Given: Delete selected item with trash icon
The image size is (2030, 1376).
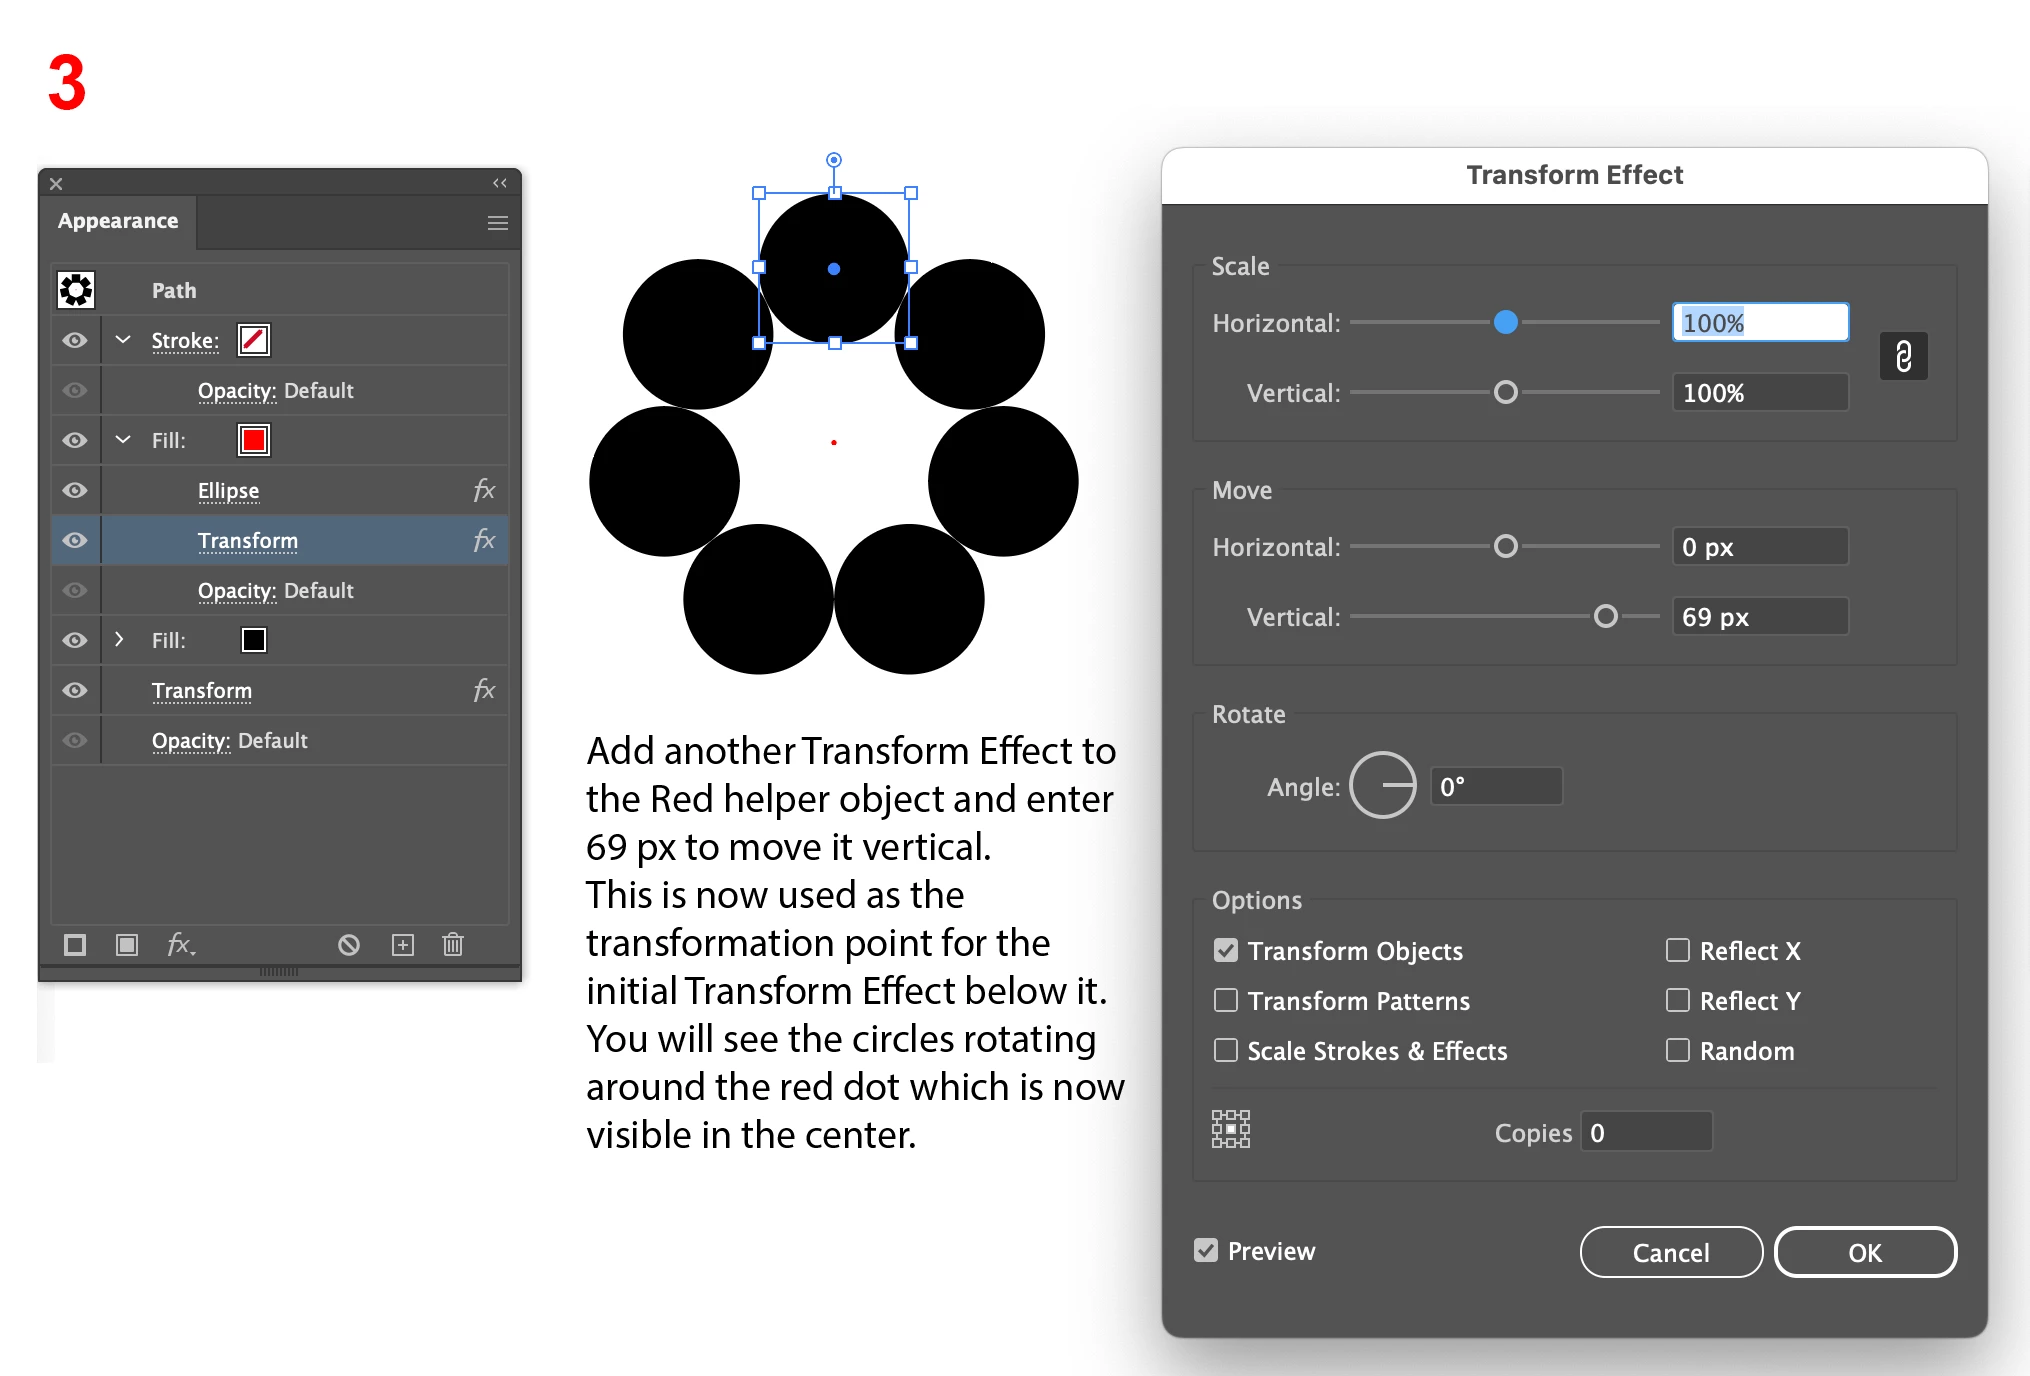Looking at the screenshot, I should point(453,945).
